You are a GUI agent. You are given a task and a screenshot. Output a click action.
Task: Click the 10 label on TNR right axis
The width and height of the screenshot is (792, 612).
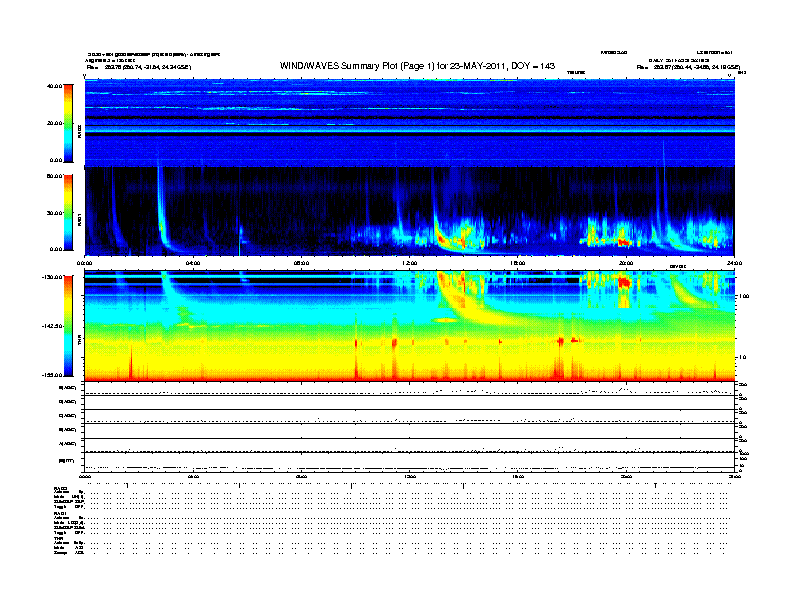click(x=742, y=358)
